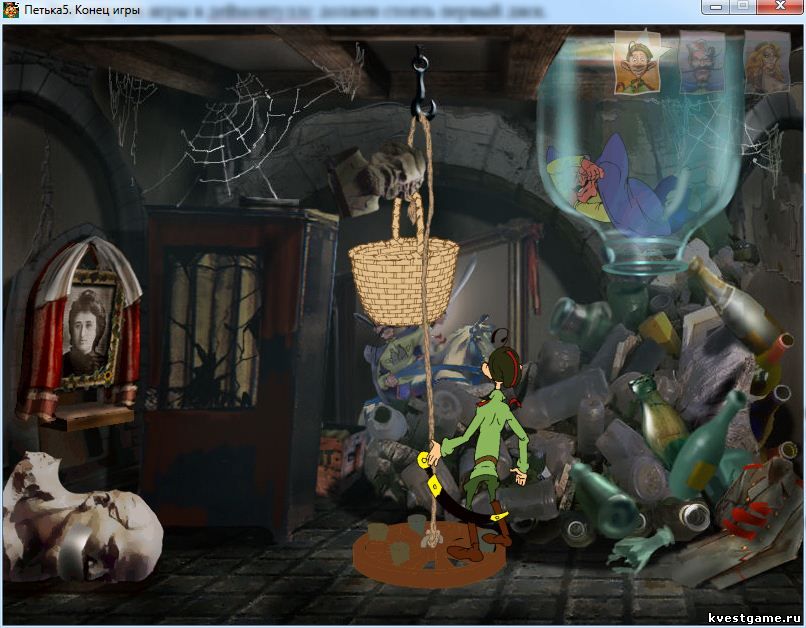
Task: Click the small wooden crate beside the cabinet
Action: [x=339, y=460]
